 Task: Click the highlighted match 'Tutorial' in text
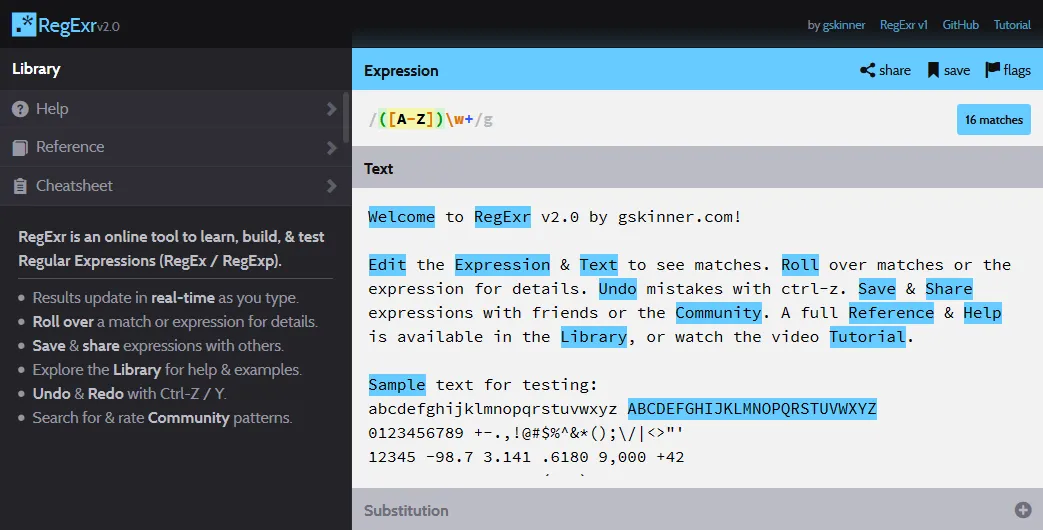(x=867, y=336)
